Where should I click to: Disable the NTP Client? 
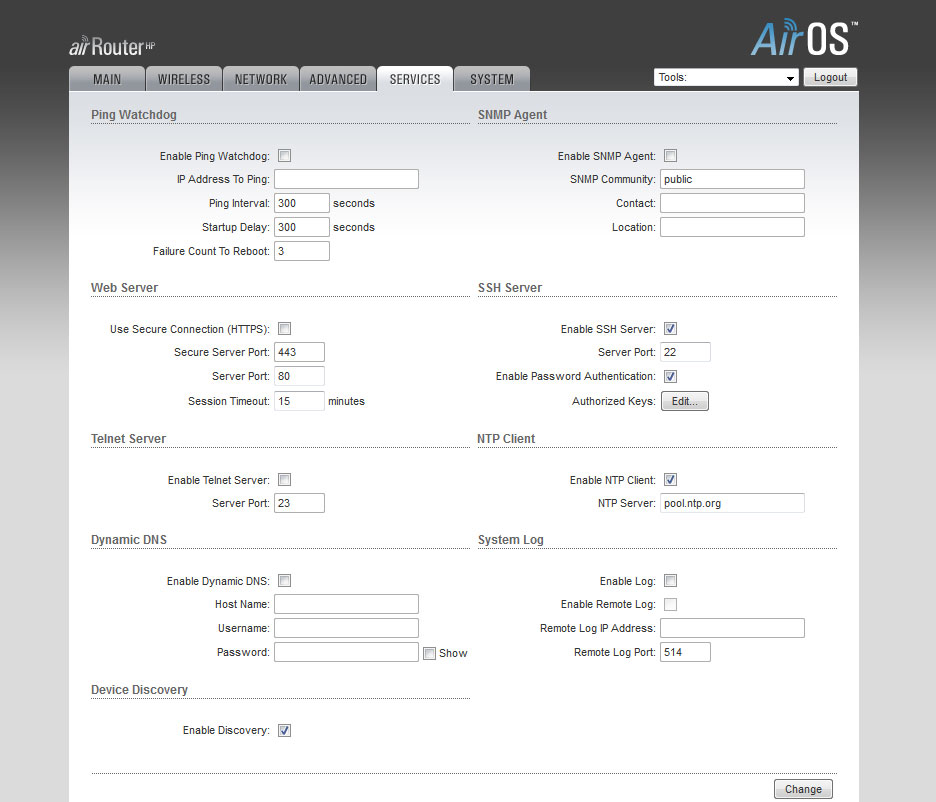point(670,479)
